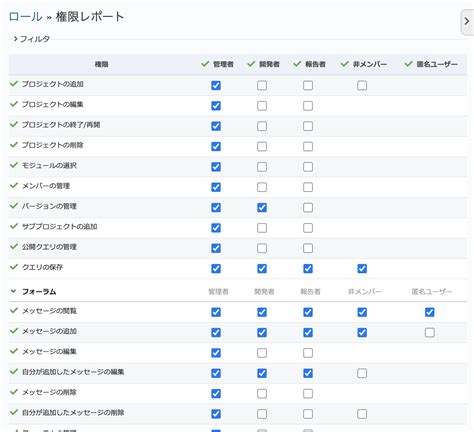Enable 匿名ユーザー checkbox for メッセージの追加
The height and width of the screenshot is (432, 474).
coord(430,332)
